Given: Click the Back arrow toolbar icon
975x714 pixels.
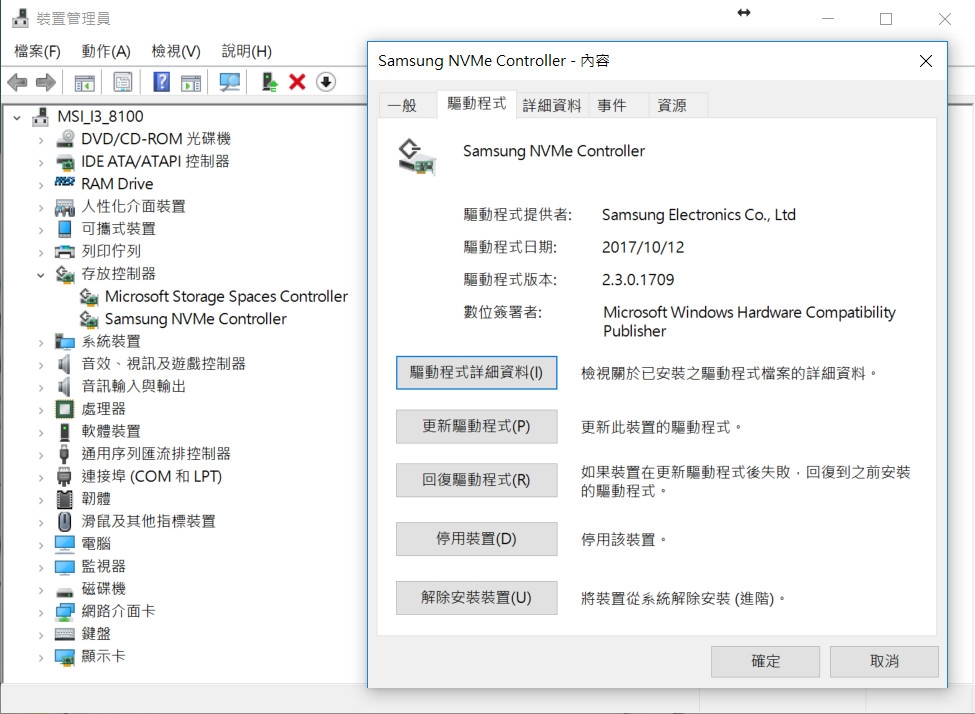Looking at the screenshot, I should [x=17, y=82].
